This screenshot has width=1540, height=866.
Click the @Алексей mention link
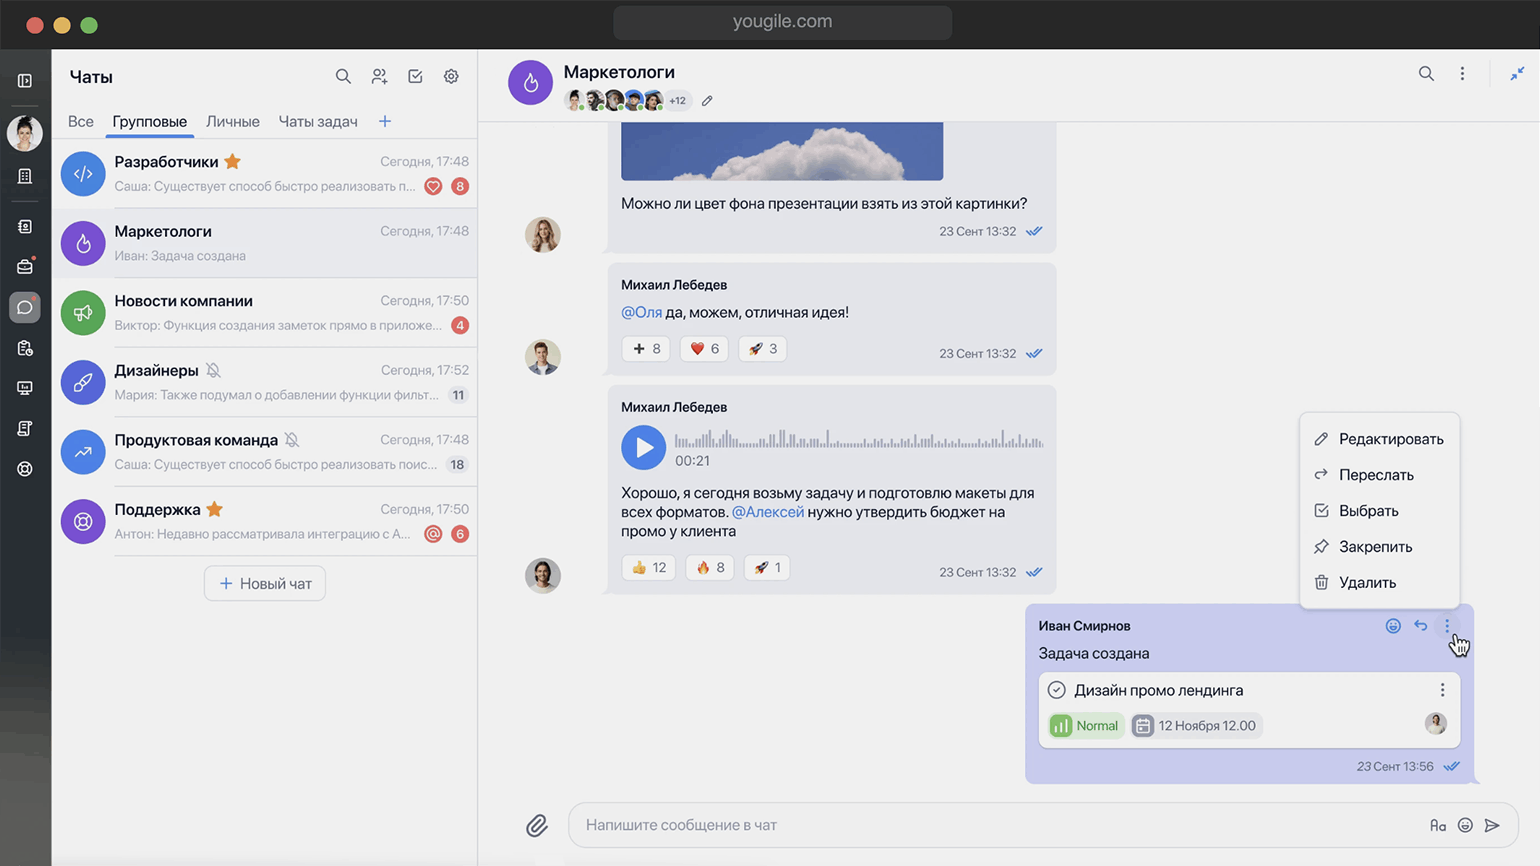(767, 512)
